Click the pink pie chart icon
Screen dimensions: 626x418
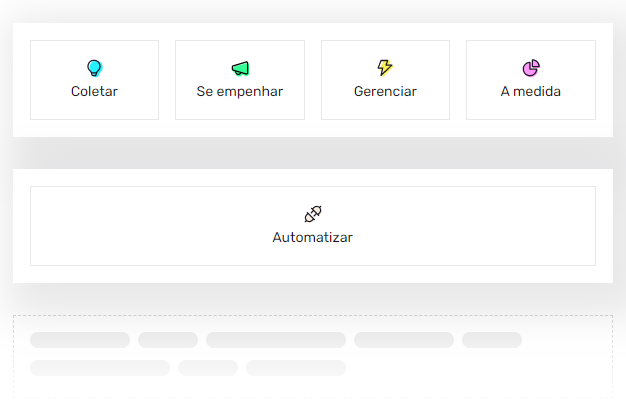pyautogui.click(x=531, y=68)
